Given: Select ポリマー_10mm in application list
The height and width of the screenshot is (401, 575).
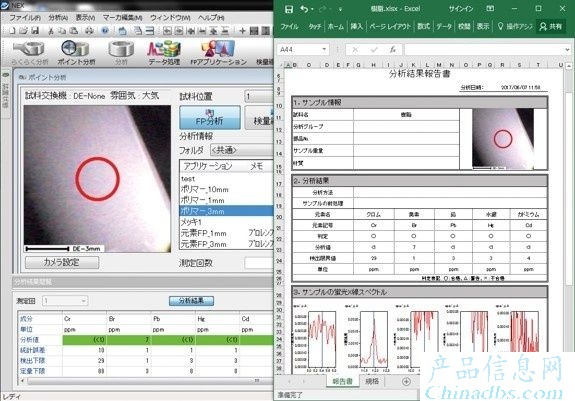Looking at the screenshot, I should click(205, 190).
